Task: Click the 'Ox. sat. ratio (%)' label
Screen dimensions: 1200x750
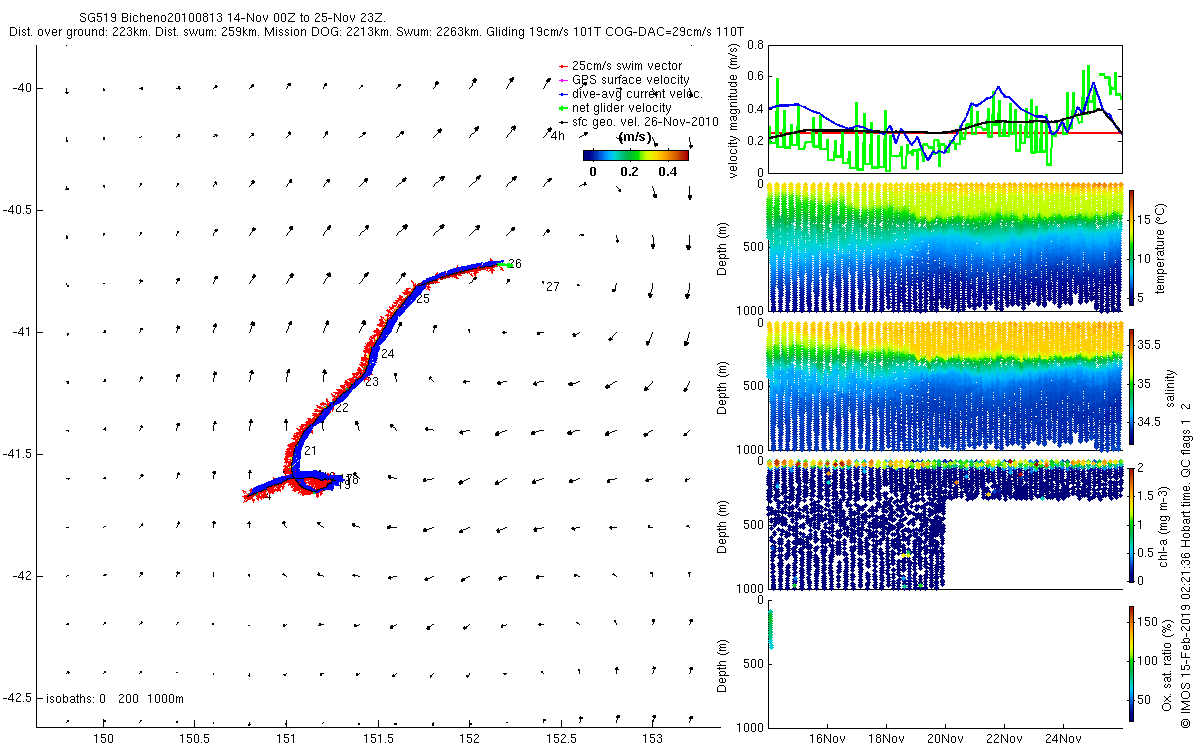Action: [1168, 664]
